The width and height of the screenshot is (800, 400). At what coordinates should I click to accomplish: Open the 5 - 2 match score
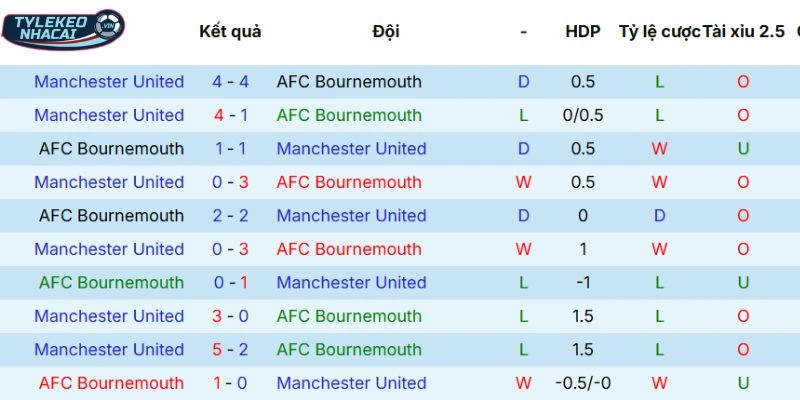(231, 350)
